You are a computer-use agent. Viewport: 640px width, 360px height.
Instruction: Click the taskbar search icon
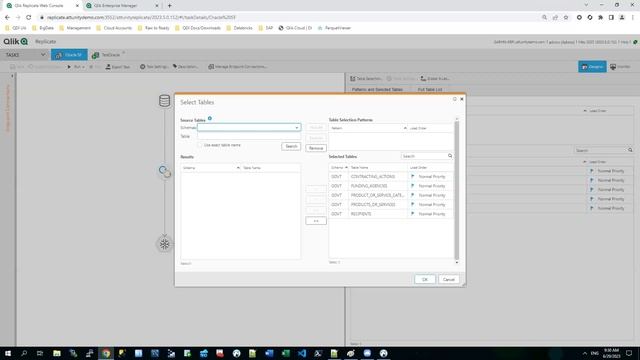[x=24, y=353]
